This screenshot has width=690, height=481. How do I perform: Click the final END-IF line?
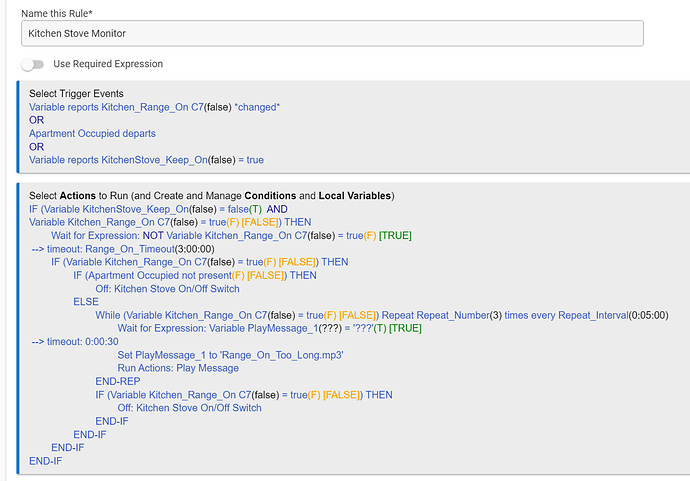[x=46, y=461]
